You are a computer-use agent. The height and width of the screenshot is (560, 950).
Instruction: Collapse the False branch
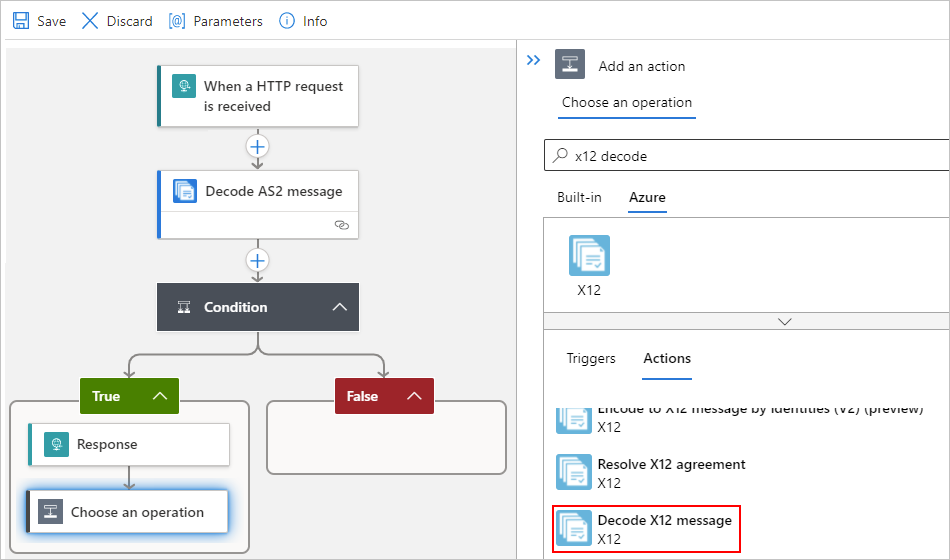415,396
